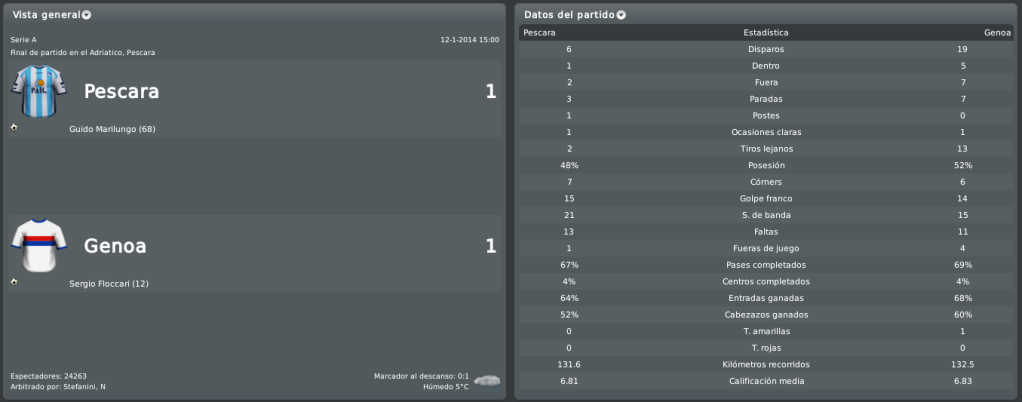
Task: Select the Calificación media row
Action: coord(766,381)
